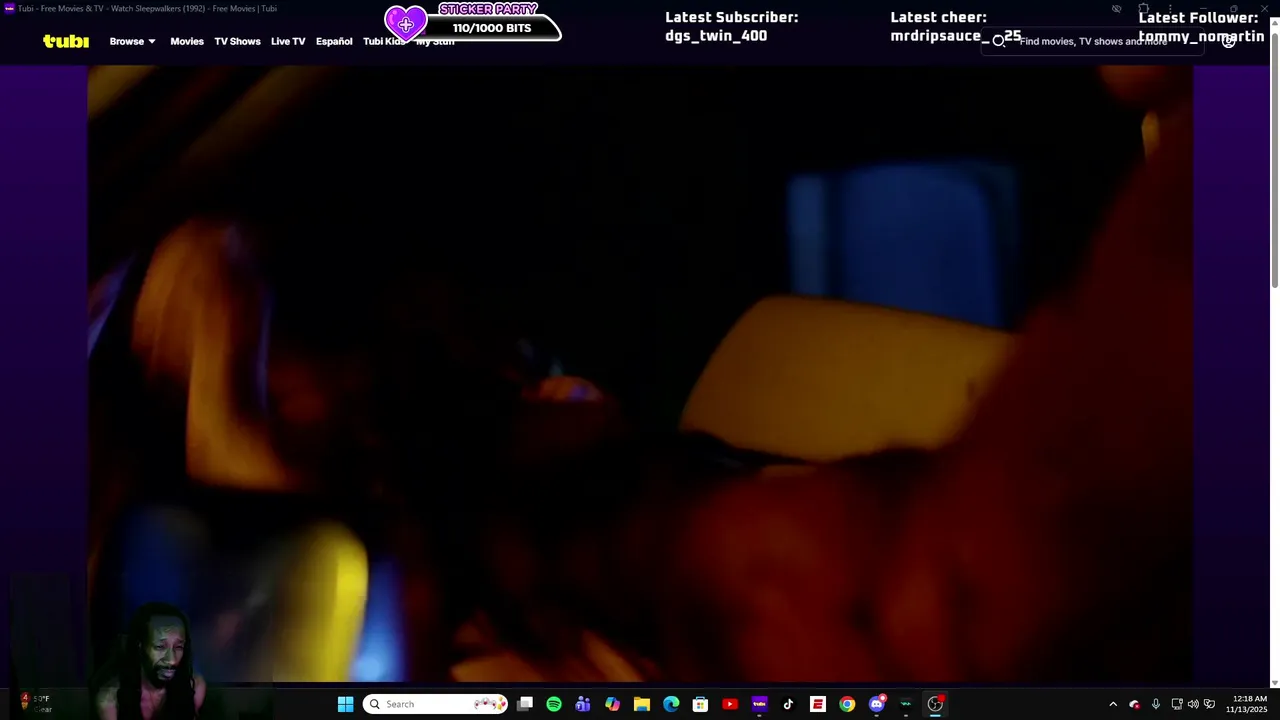This screenshot has height=720, width=1280.
Task: Open the Tubi app taskbar icon
Action: [759, 704]
